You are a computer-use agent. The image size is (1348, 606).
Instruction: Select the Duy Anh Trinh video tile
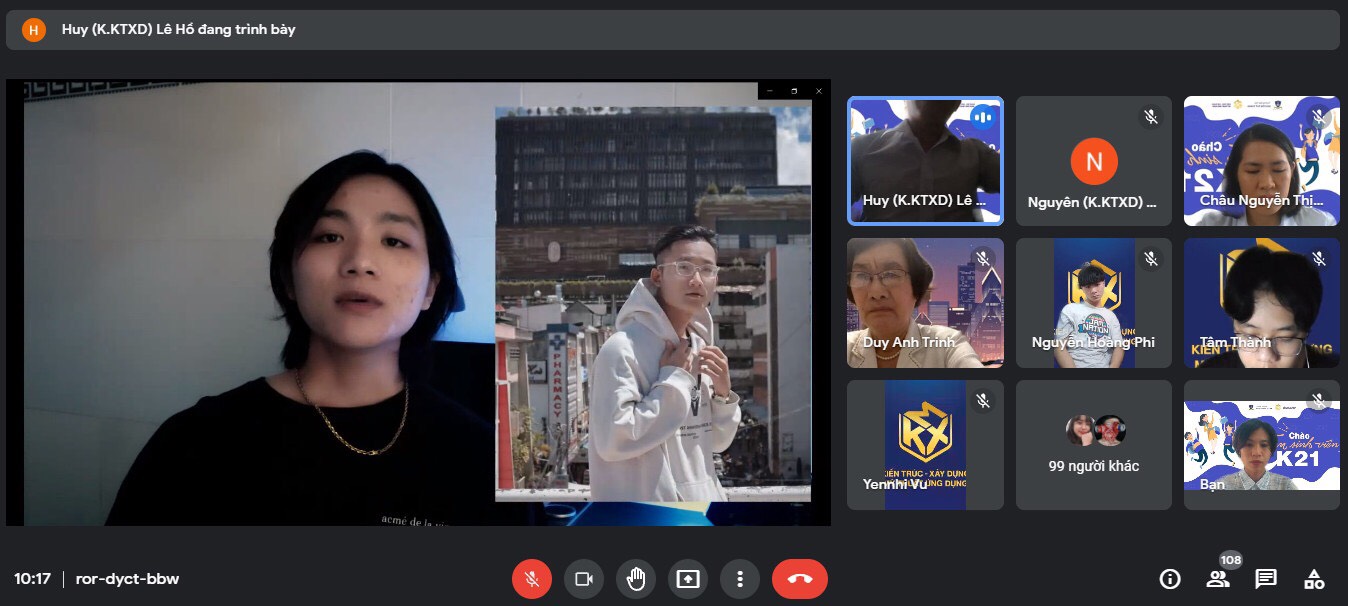click(925, 303)
